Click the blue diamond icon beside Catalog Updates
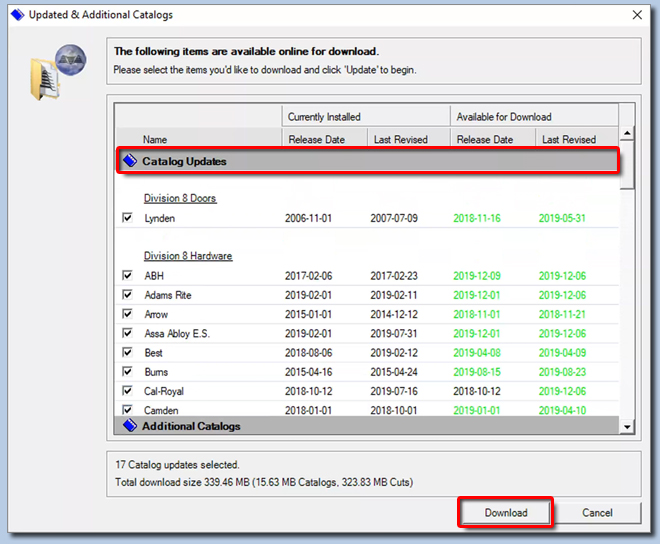 pyautogui.click(x=129, y=161)
